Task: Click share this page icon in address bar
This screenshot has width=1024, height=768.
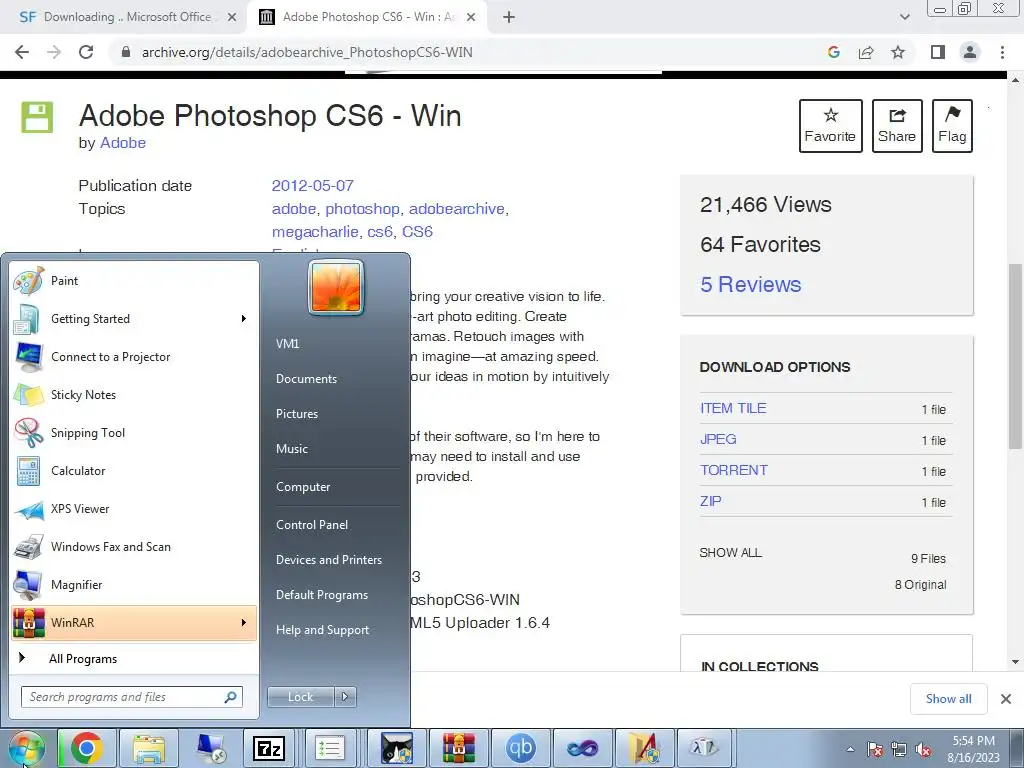Action: click(866, 52)
